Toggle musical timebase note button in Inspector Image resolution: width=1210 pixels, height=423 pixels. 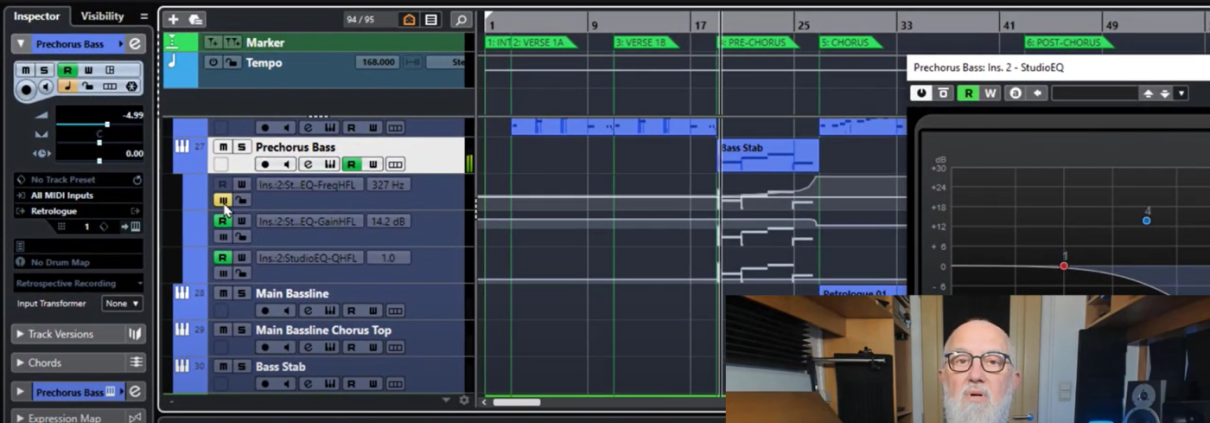[x=67, y=87]
